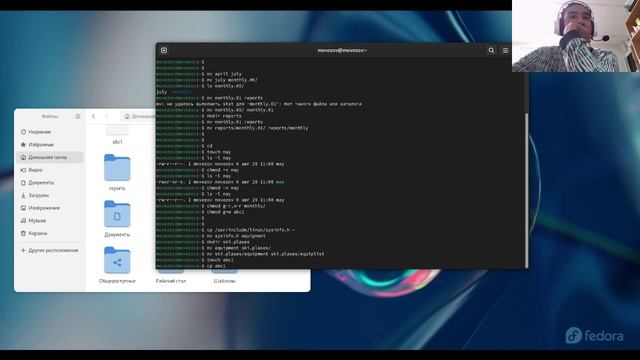Image resolution: width=640 pixels, height=360 pixels.
Task: Click terminal line 'chmod g+w abc1'
Action: pos(226,212)
